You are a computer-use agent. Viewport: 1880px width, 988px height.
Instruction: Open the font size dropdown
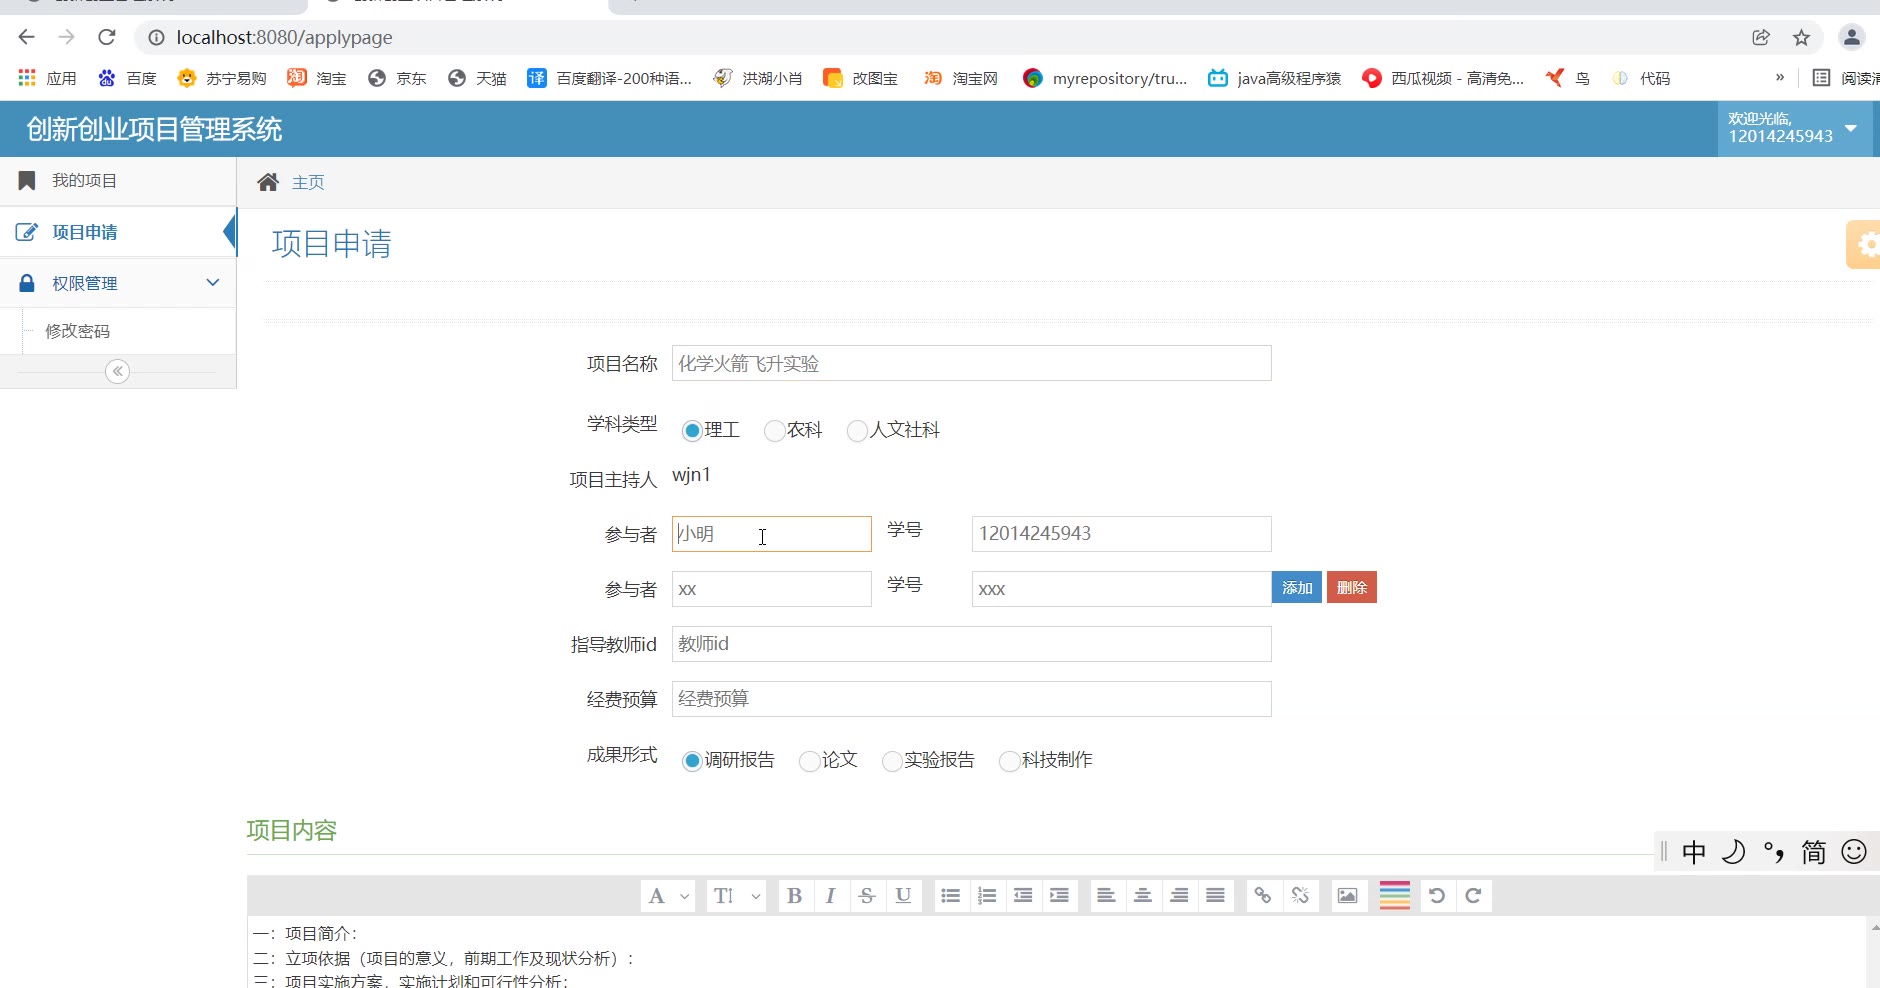[736, 896]
